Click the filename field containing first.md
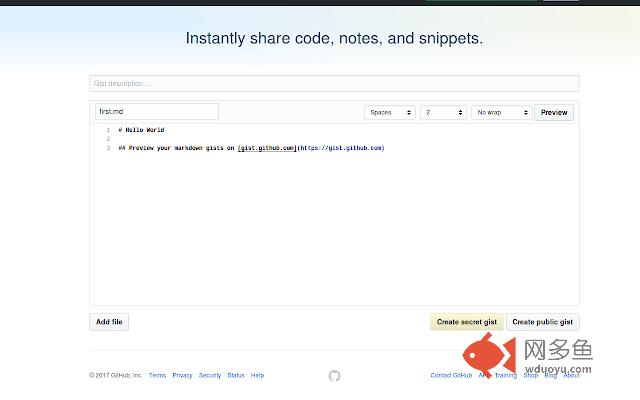 (156, 112)
